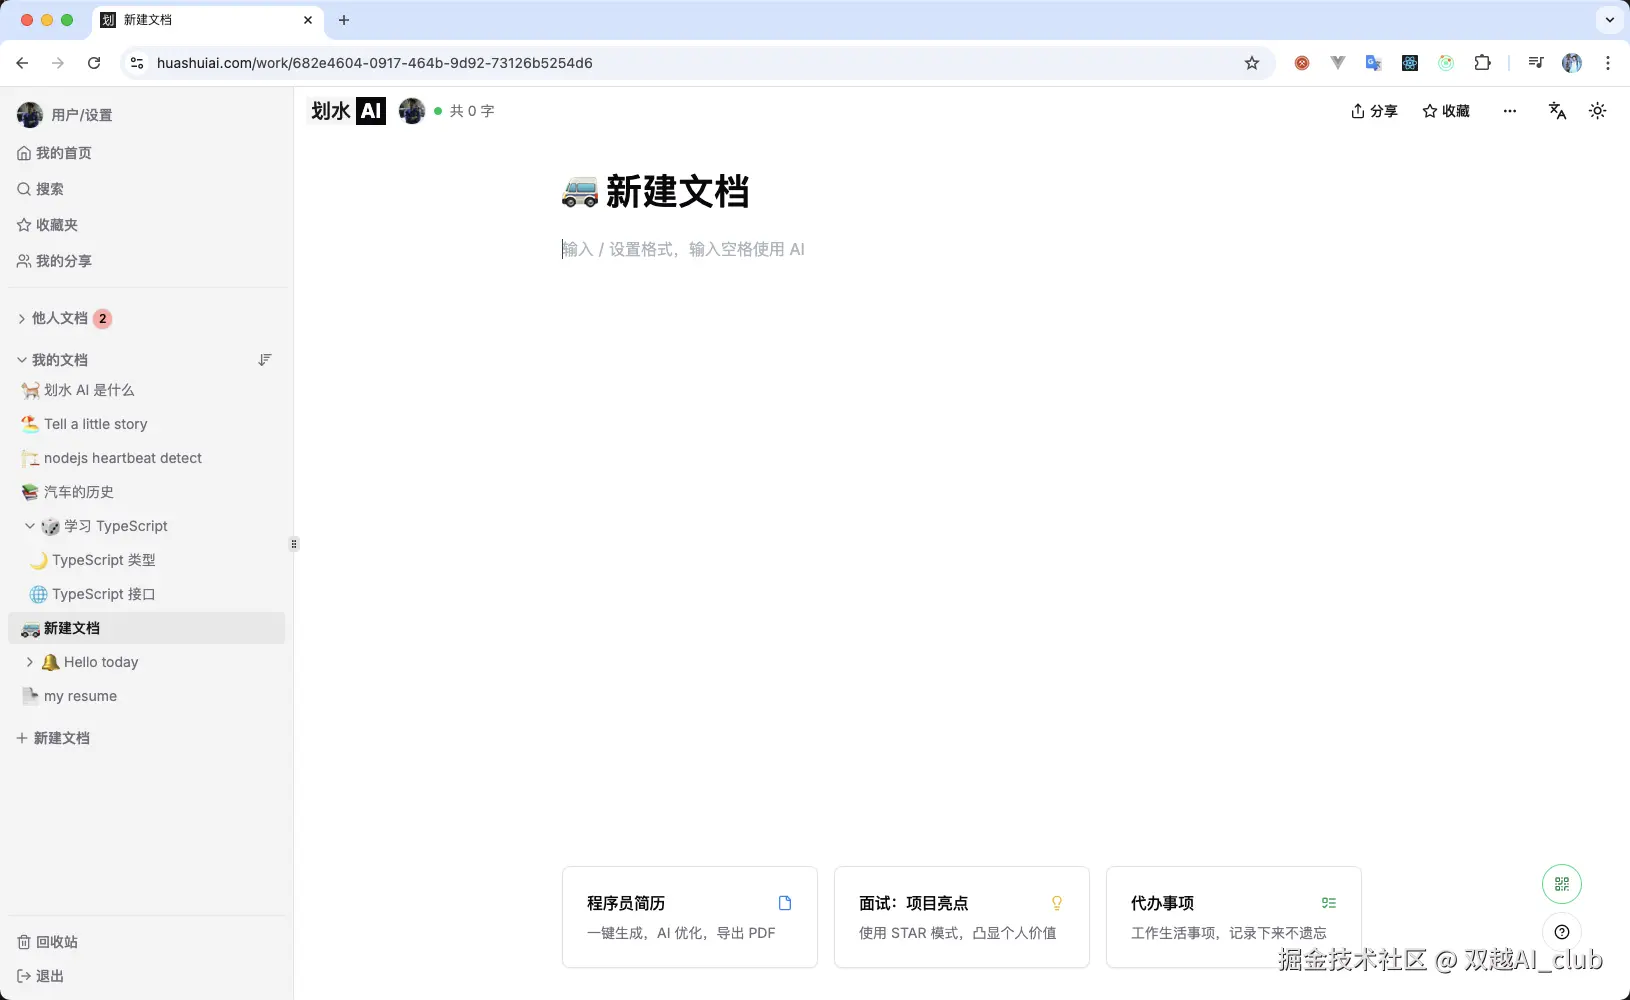
Task: Choose the 面试：项目亮点 template card
Action: click(962, 917)
